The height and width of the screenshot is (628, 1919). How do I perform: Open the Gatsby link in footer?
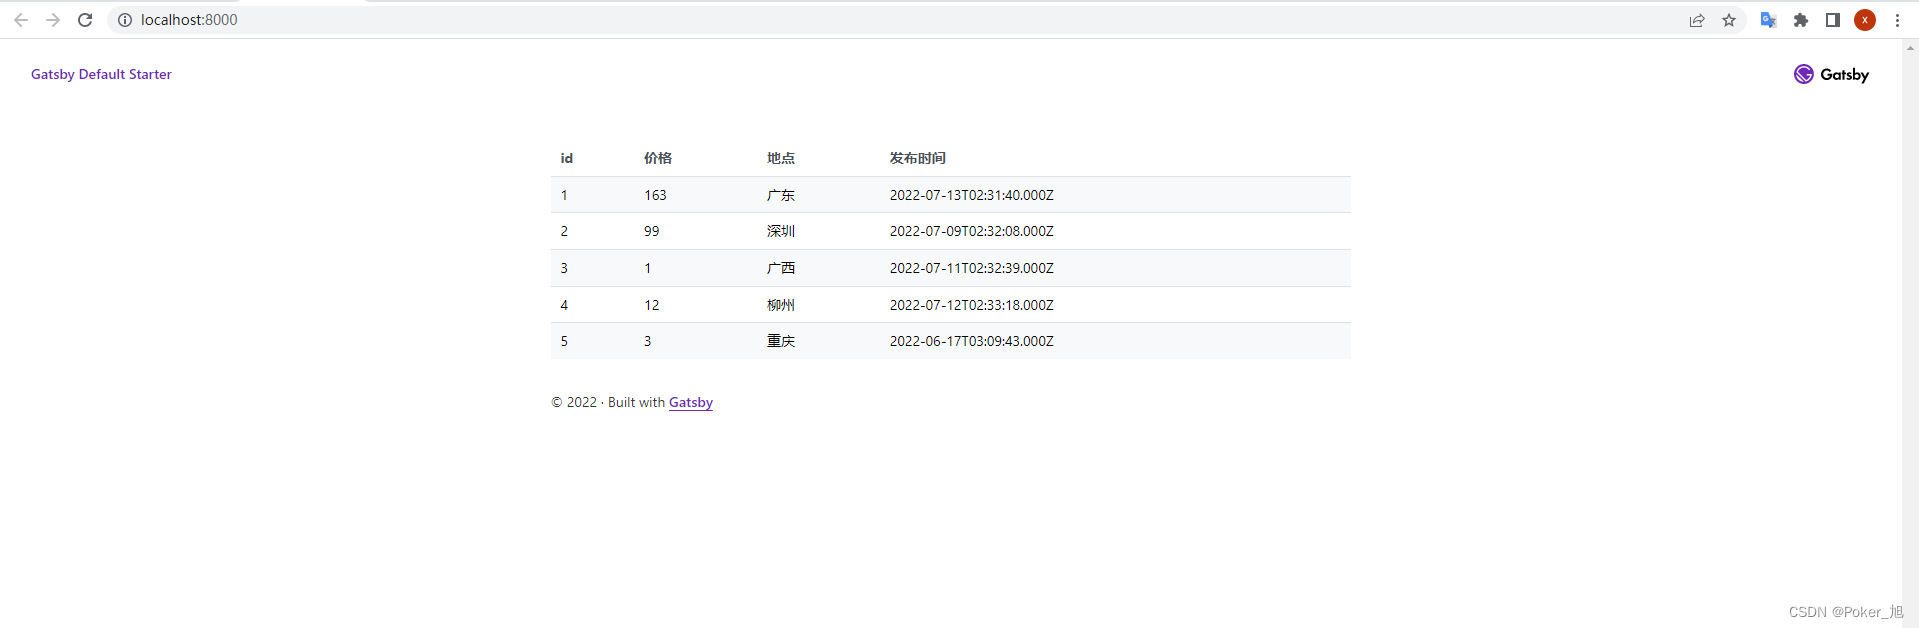tap(691, 402)
